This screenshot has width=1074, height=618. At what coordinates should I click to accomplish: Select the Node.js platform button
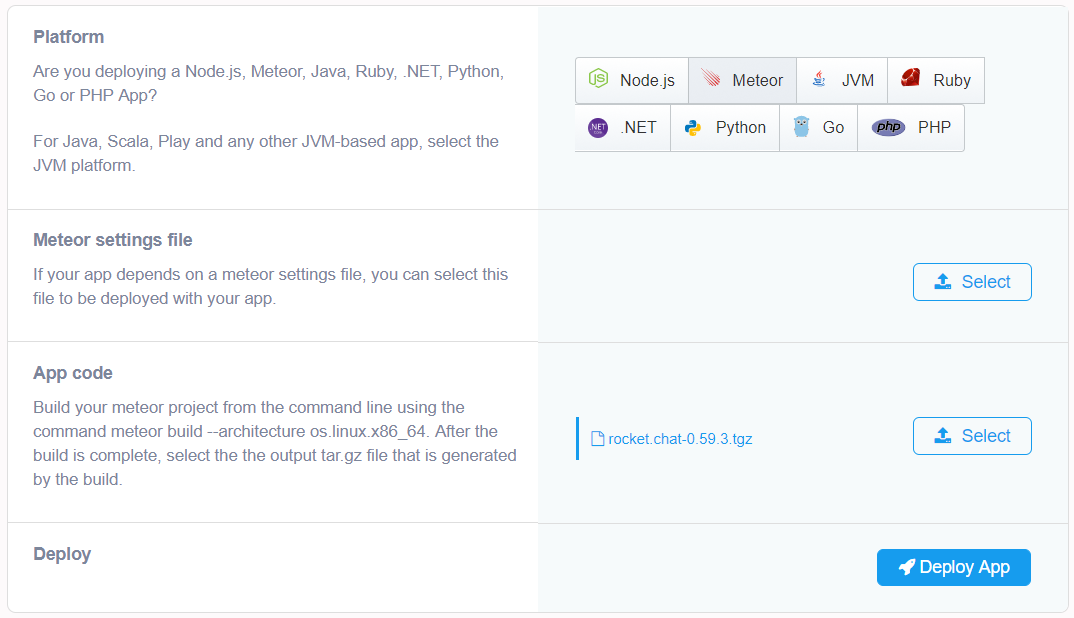tap(632, 80)
